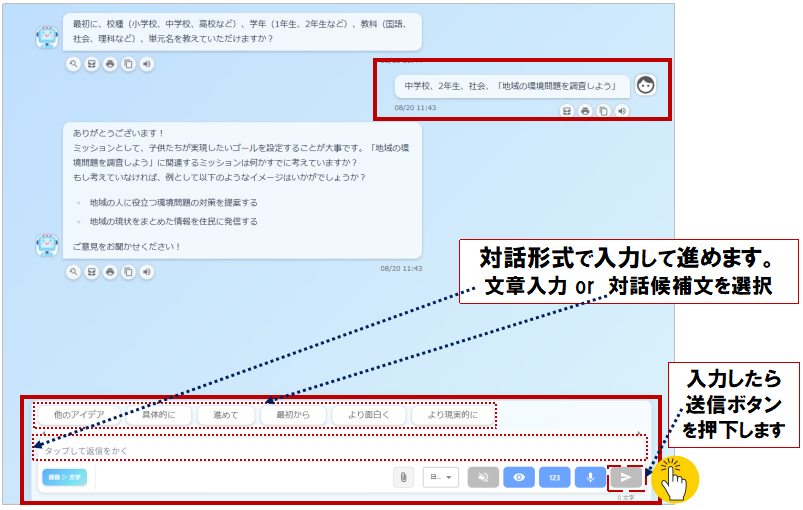The height and width of the screenshot is (510, 803).
Task: Click the save icon under the last bot message
Action: (91, 272)
